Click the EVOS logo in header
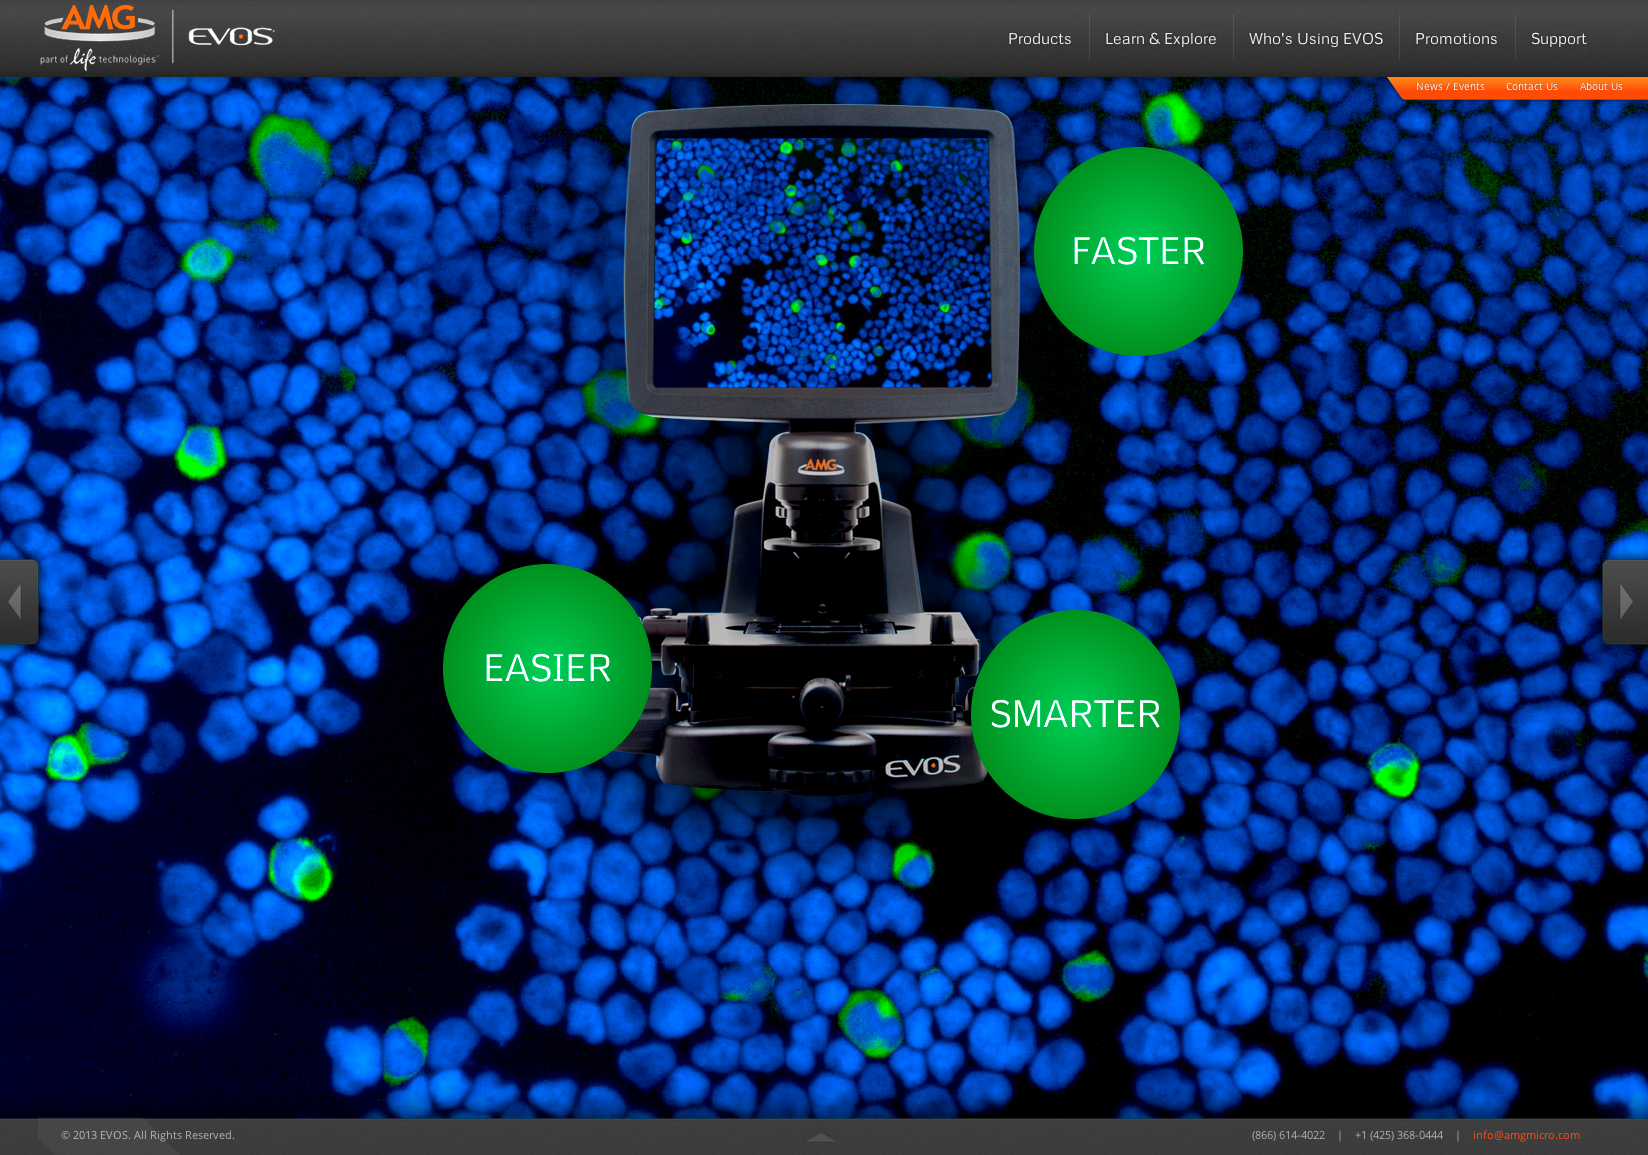1648x1155 pixels. tap(231, 37)
